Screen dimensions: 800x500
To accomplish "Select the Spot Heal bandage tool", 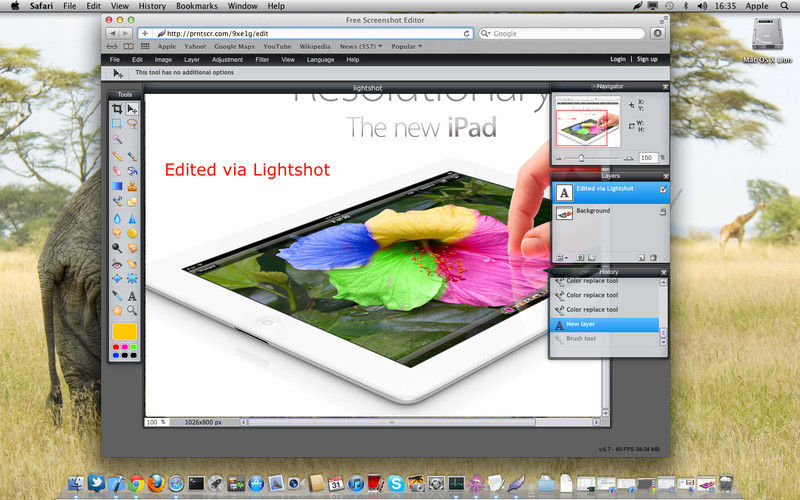I will pyautogui.click(x=132, y=264).
